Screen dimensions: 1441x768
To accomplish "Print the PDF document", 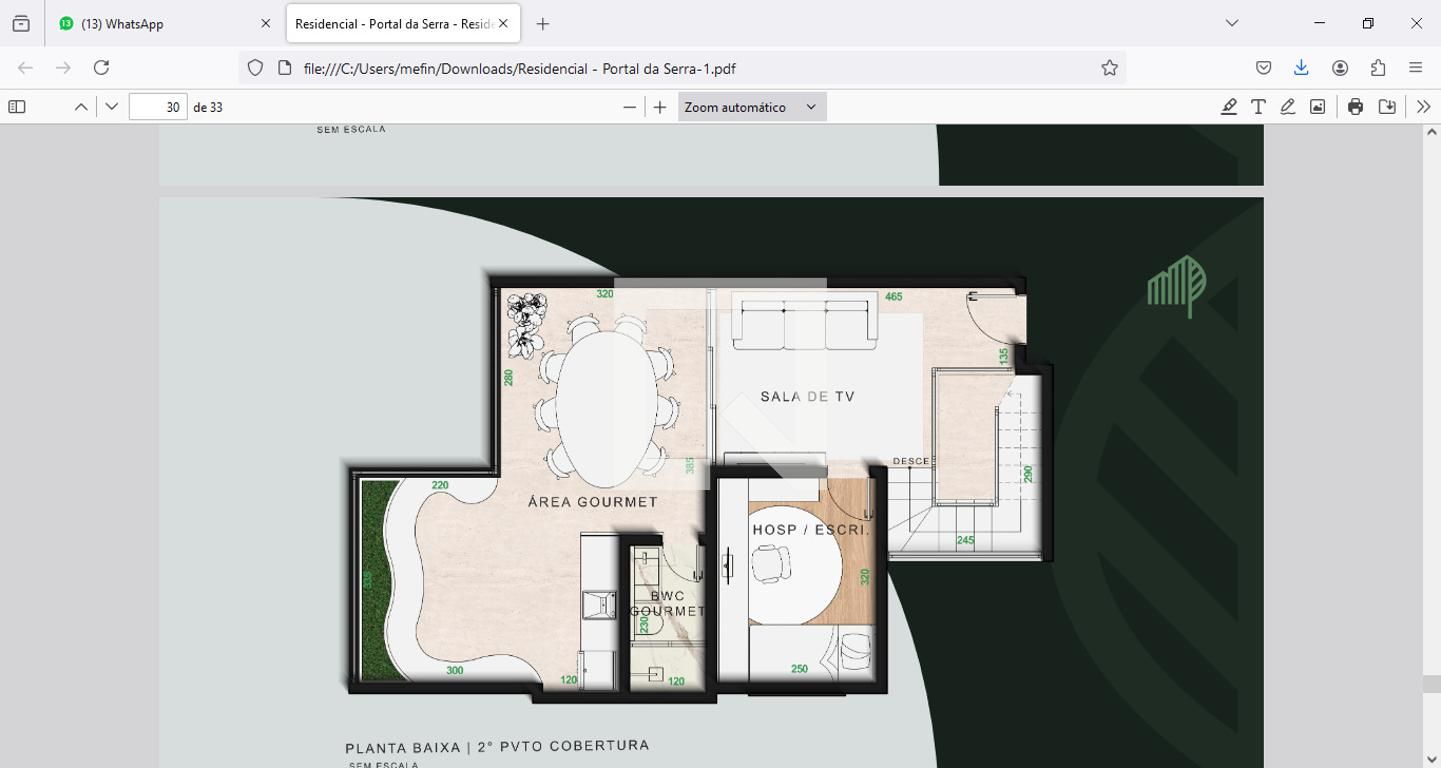I will (1355, 107).
